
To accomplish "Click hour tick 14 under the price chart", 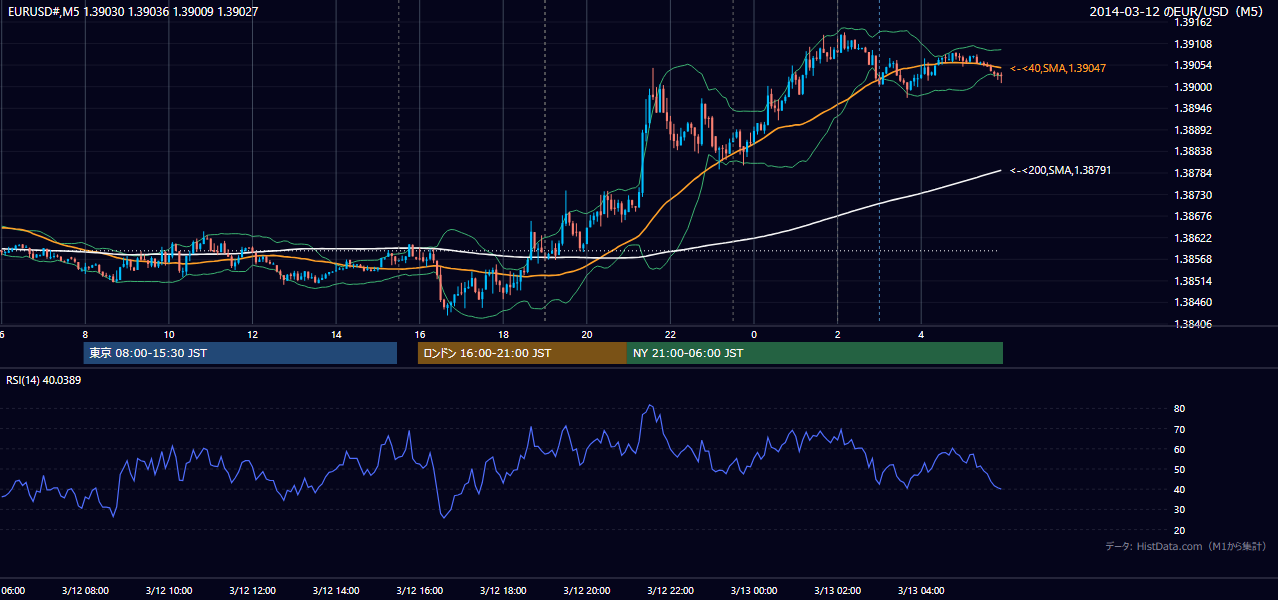I will 336,334.
